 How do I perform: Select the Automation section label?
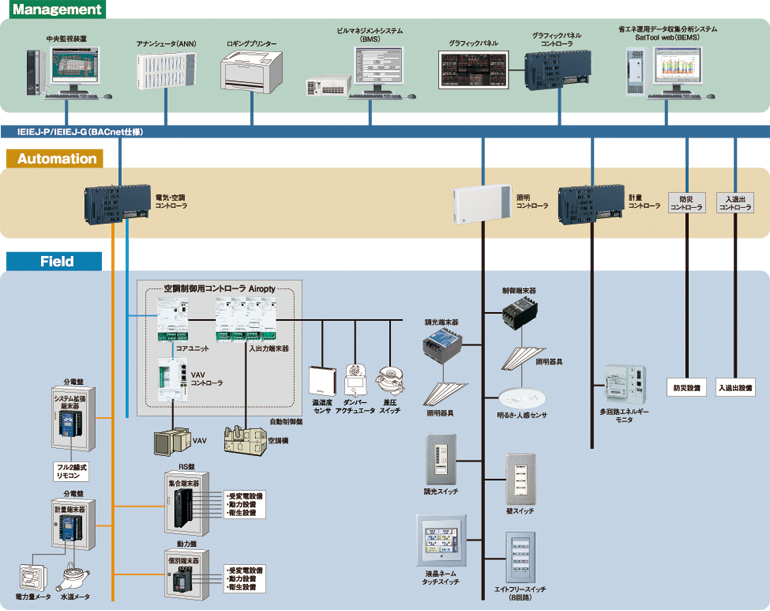(x=55, y=158)
